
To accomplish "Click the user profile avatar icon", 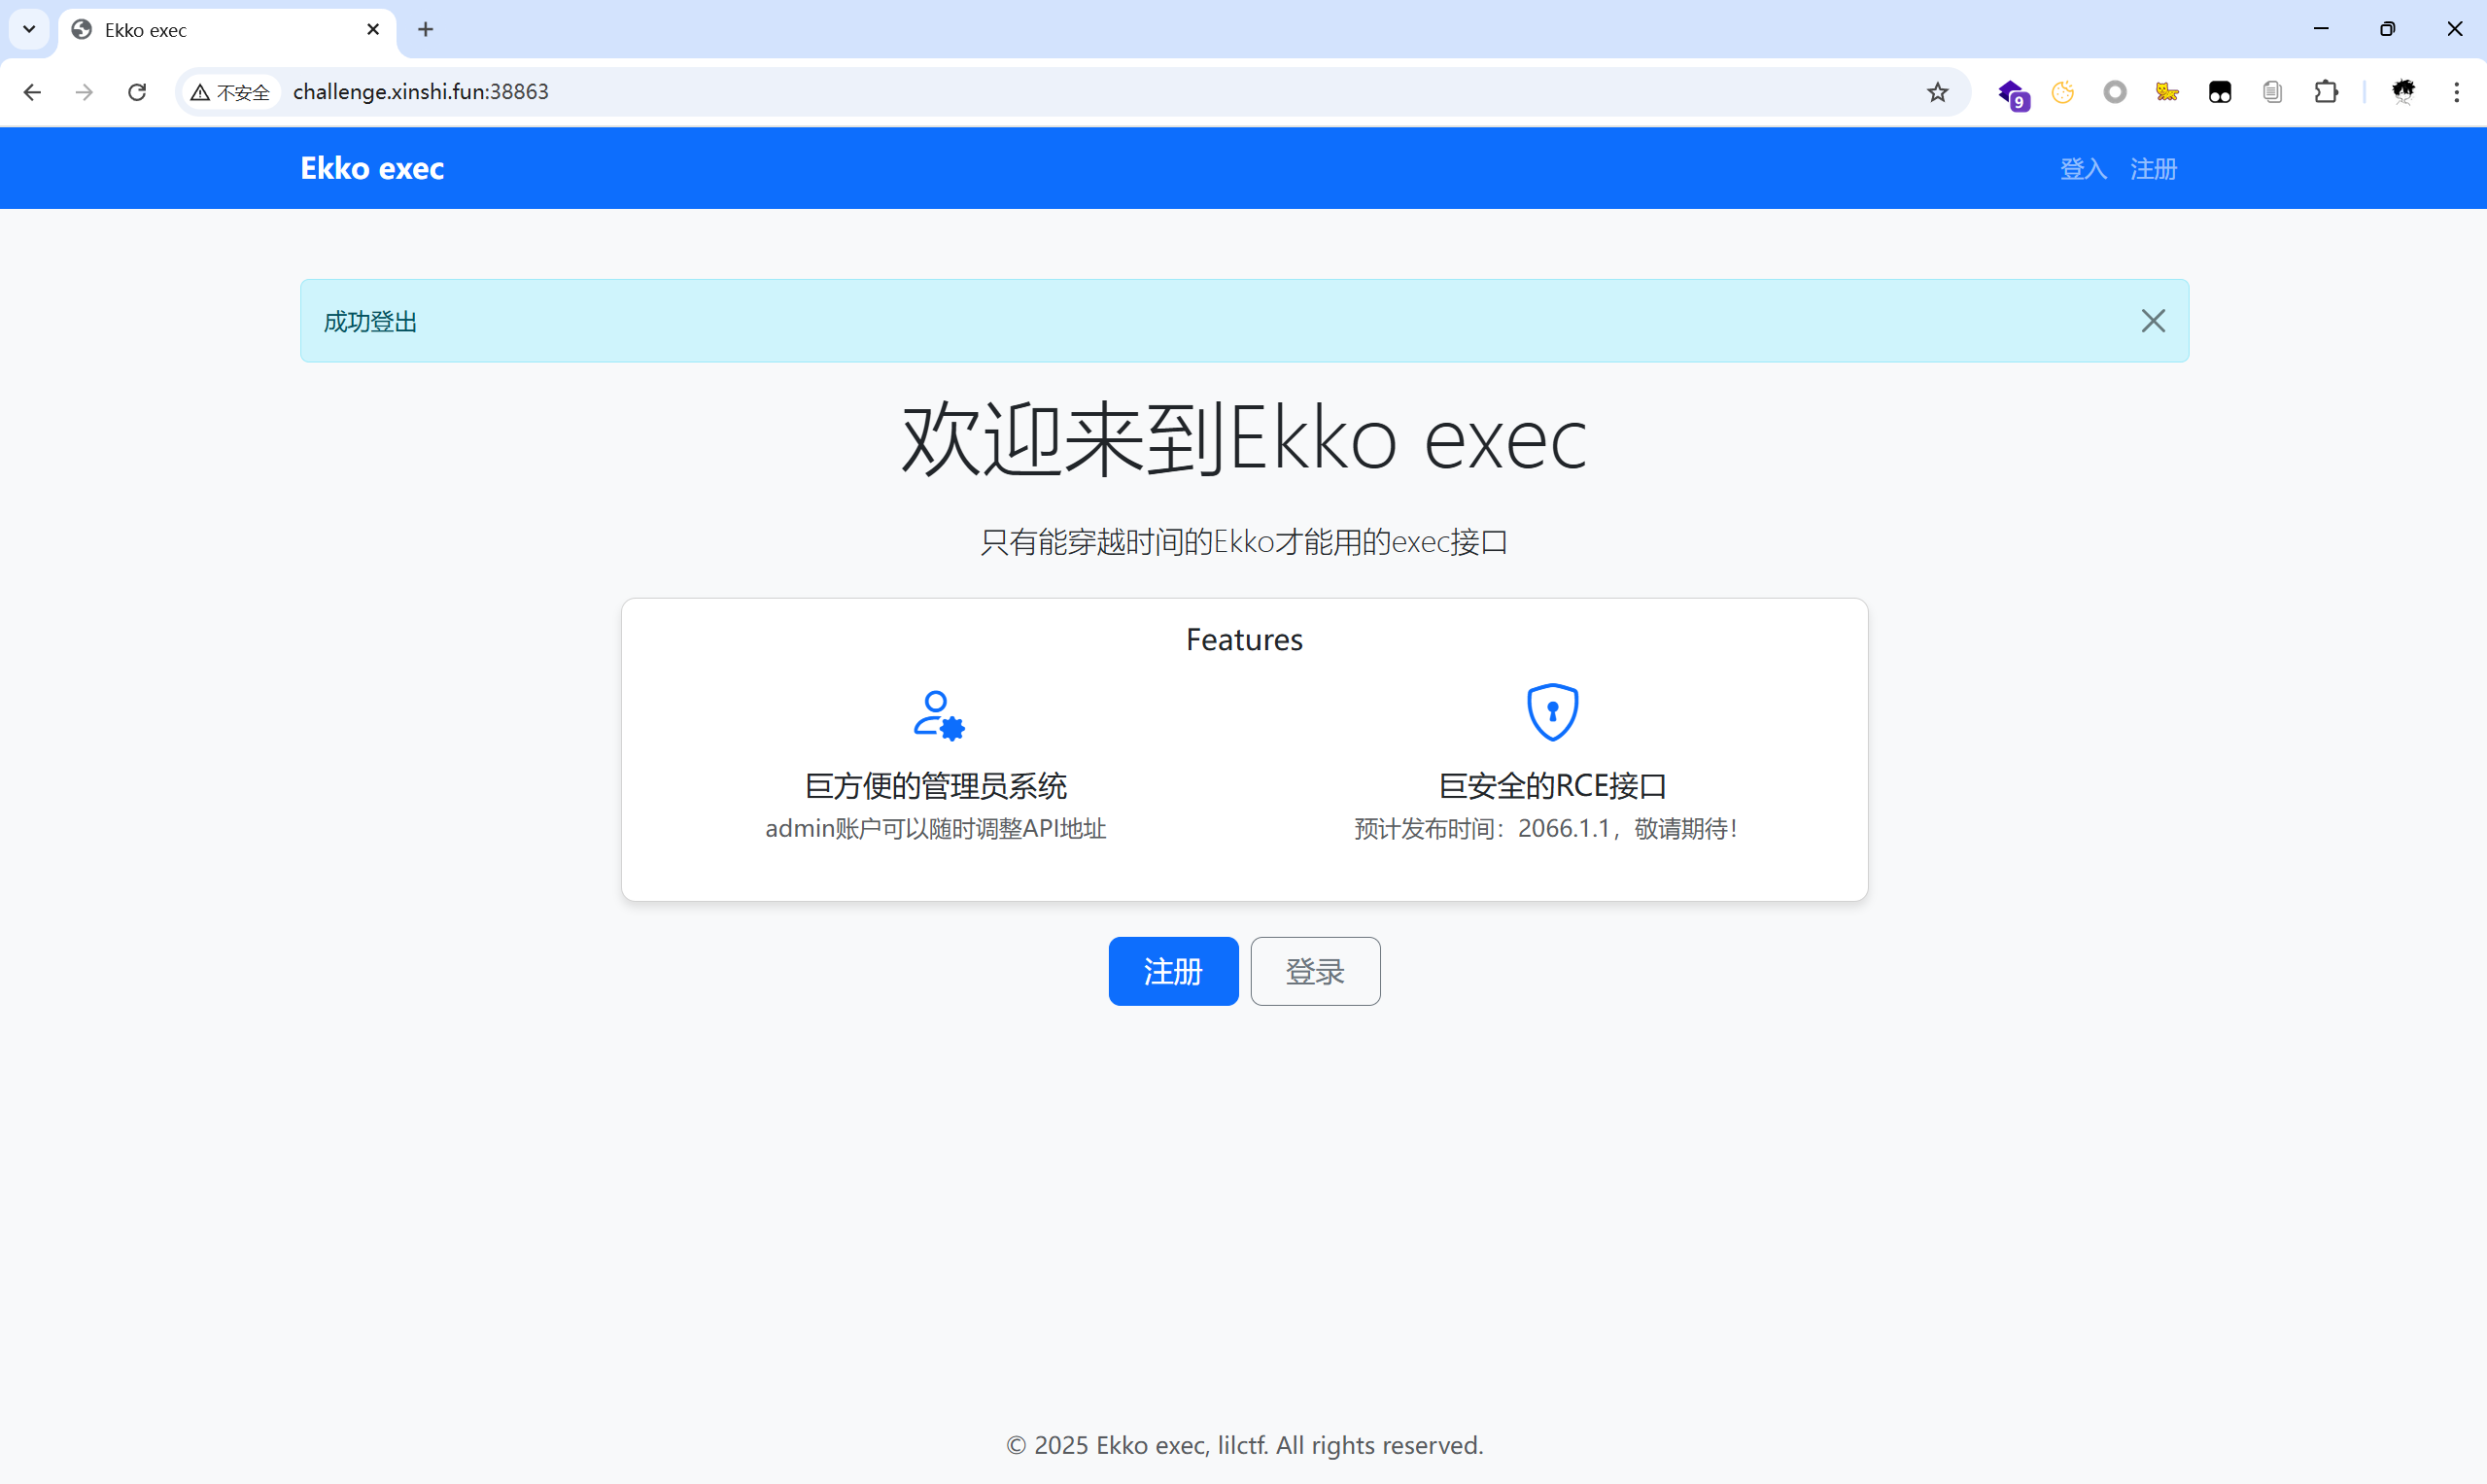I will (2403, 92).
